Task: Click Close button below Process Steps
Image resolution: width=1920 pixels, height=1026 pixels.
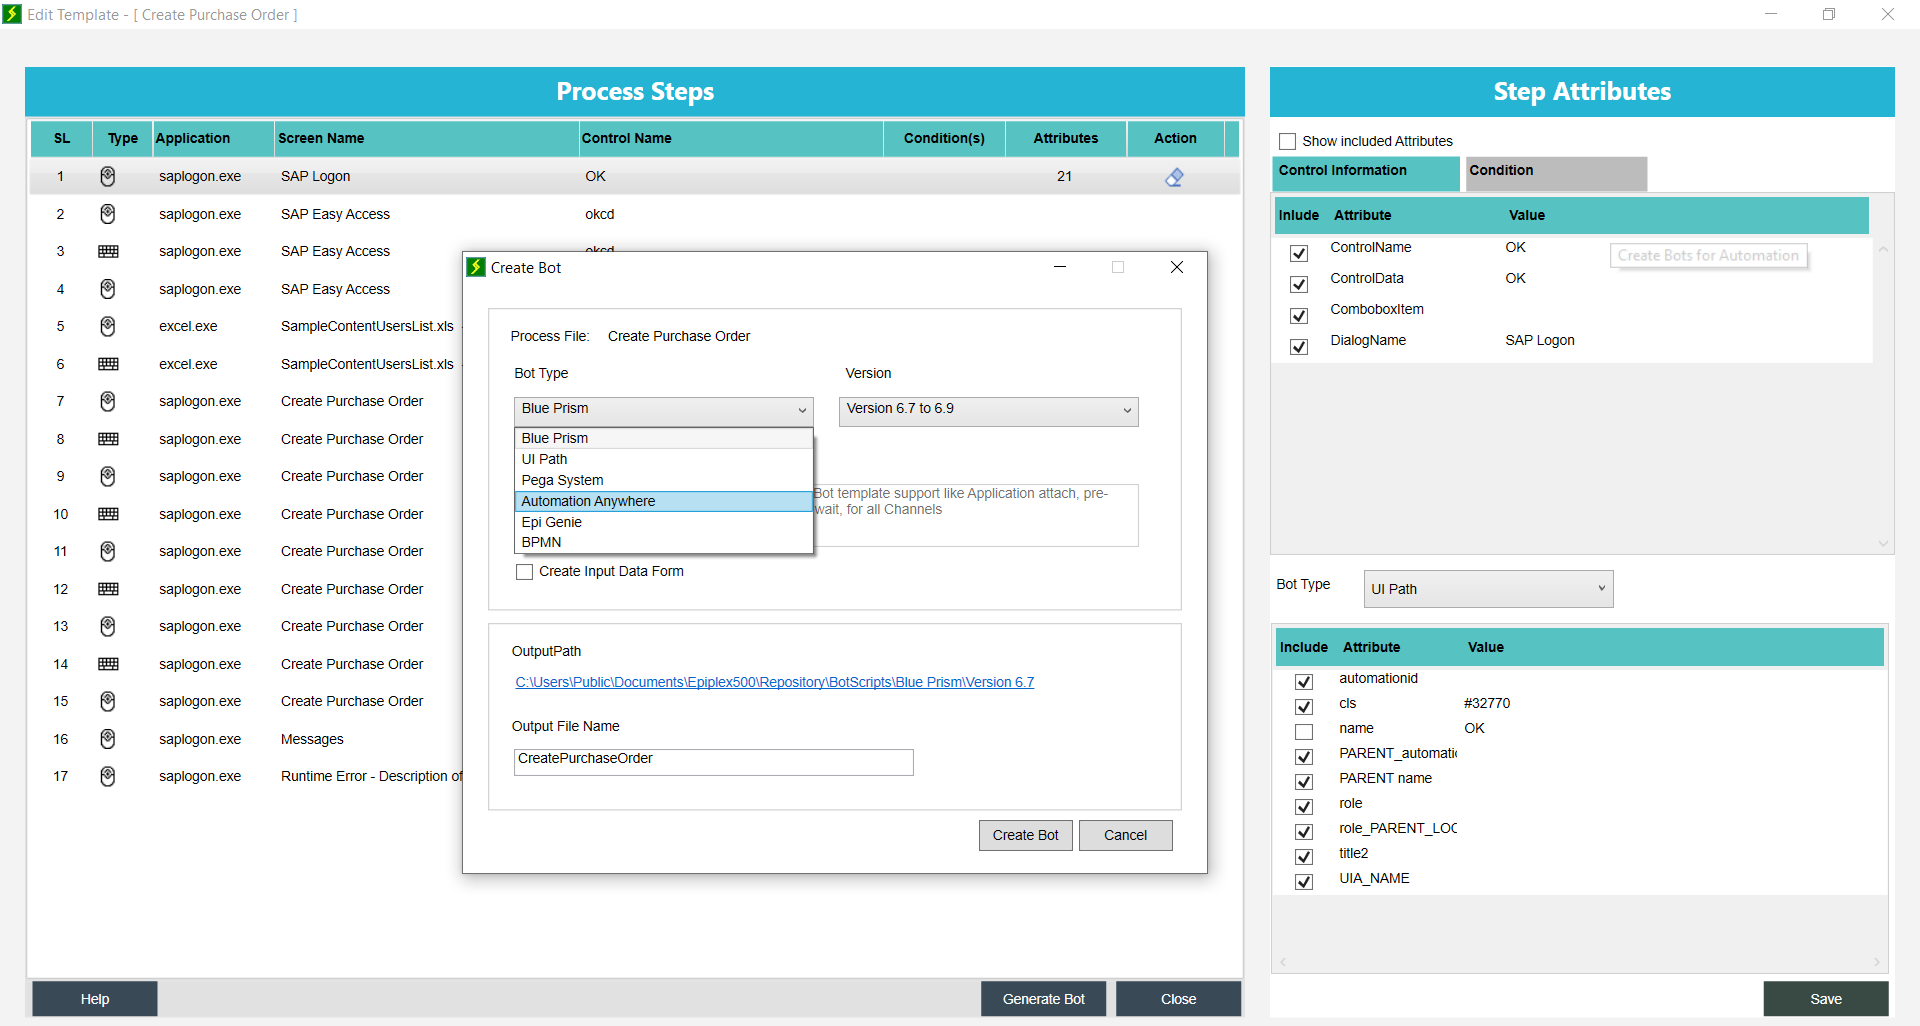Action: click(1178, 999)
